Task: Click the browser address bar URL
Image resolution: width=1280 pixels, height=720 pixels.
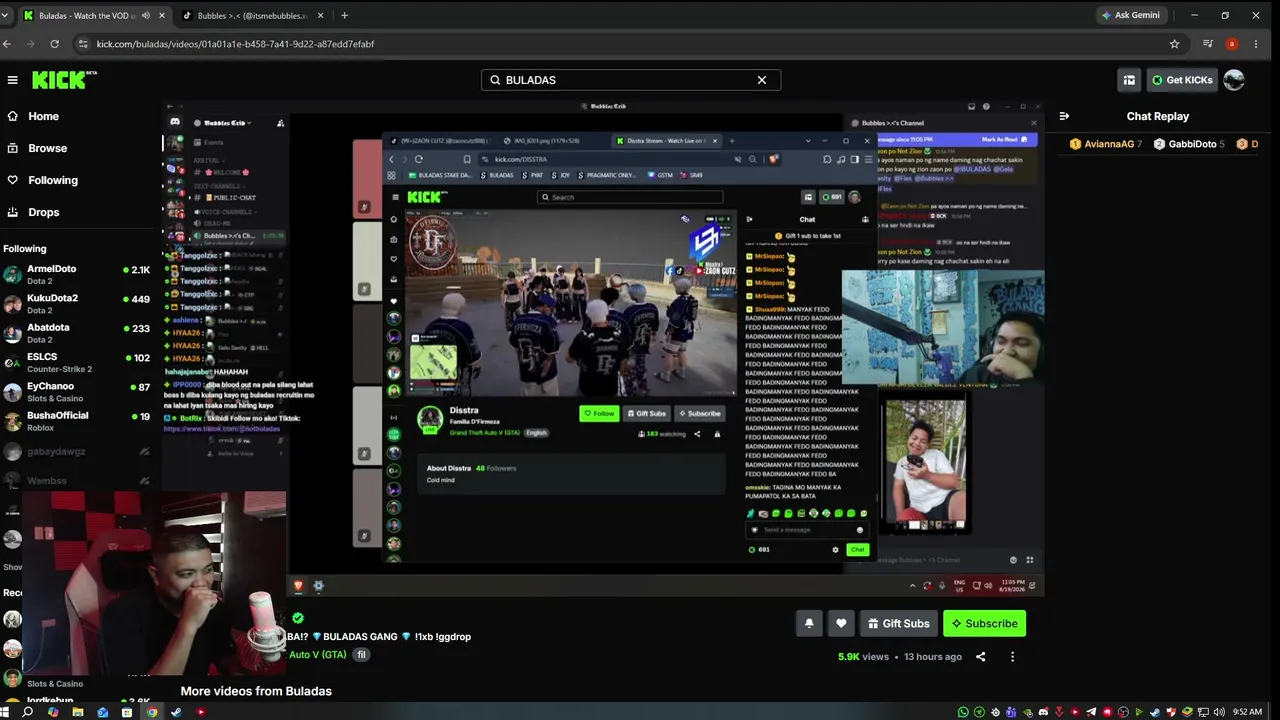Action: click(235, 44)
